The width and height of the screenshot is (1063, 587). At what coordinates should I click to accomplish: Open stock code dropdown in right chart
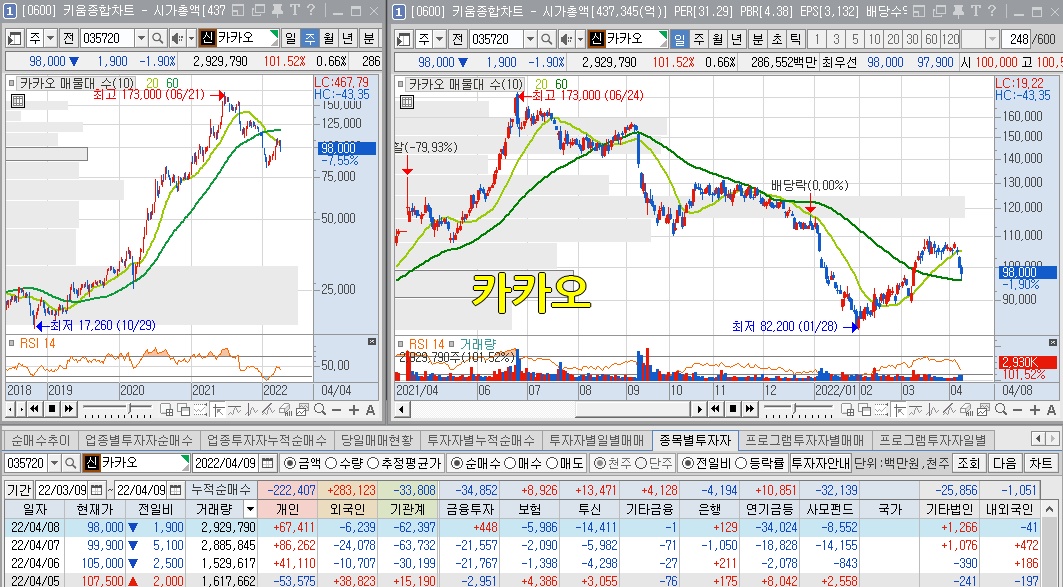point(530,39)
